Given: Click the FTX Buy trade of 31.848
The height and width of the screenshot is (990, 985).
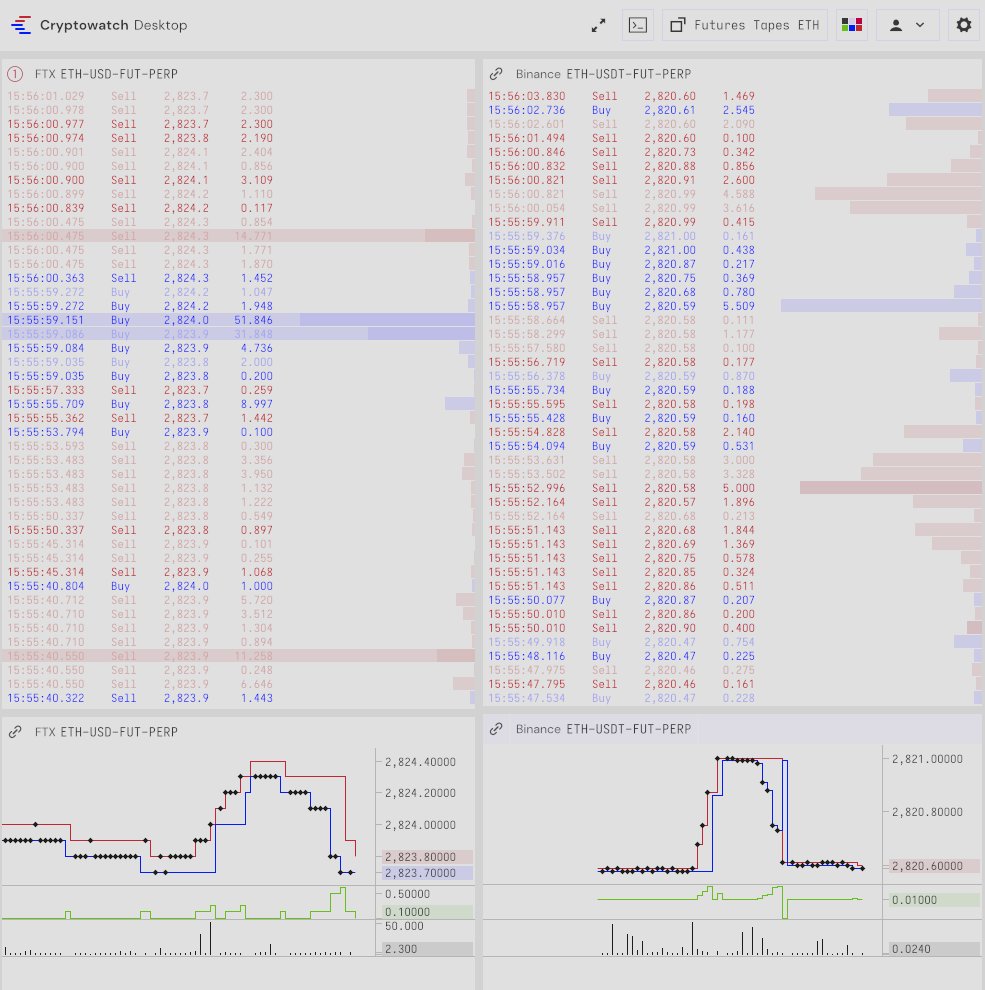Looking at the screenshot, I should 239,334.
